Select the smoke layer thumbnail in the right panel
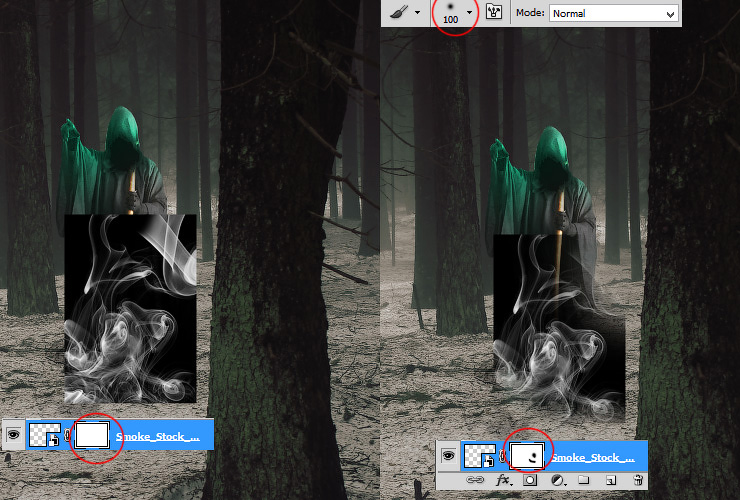Screen dimensions: 740x500 point(480,456)
